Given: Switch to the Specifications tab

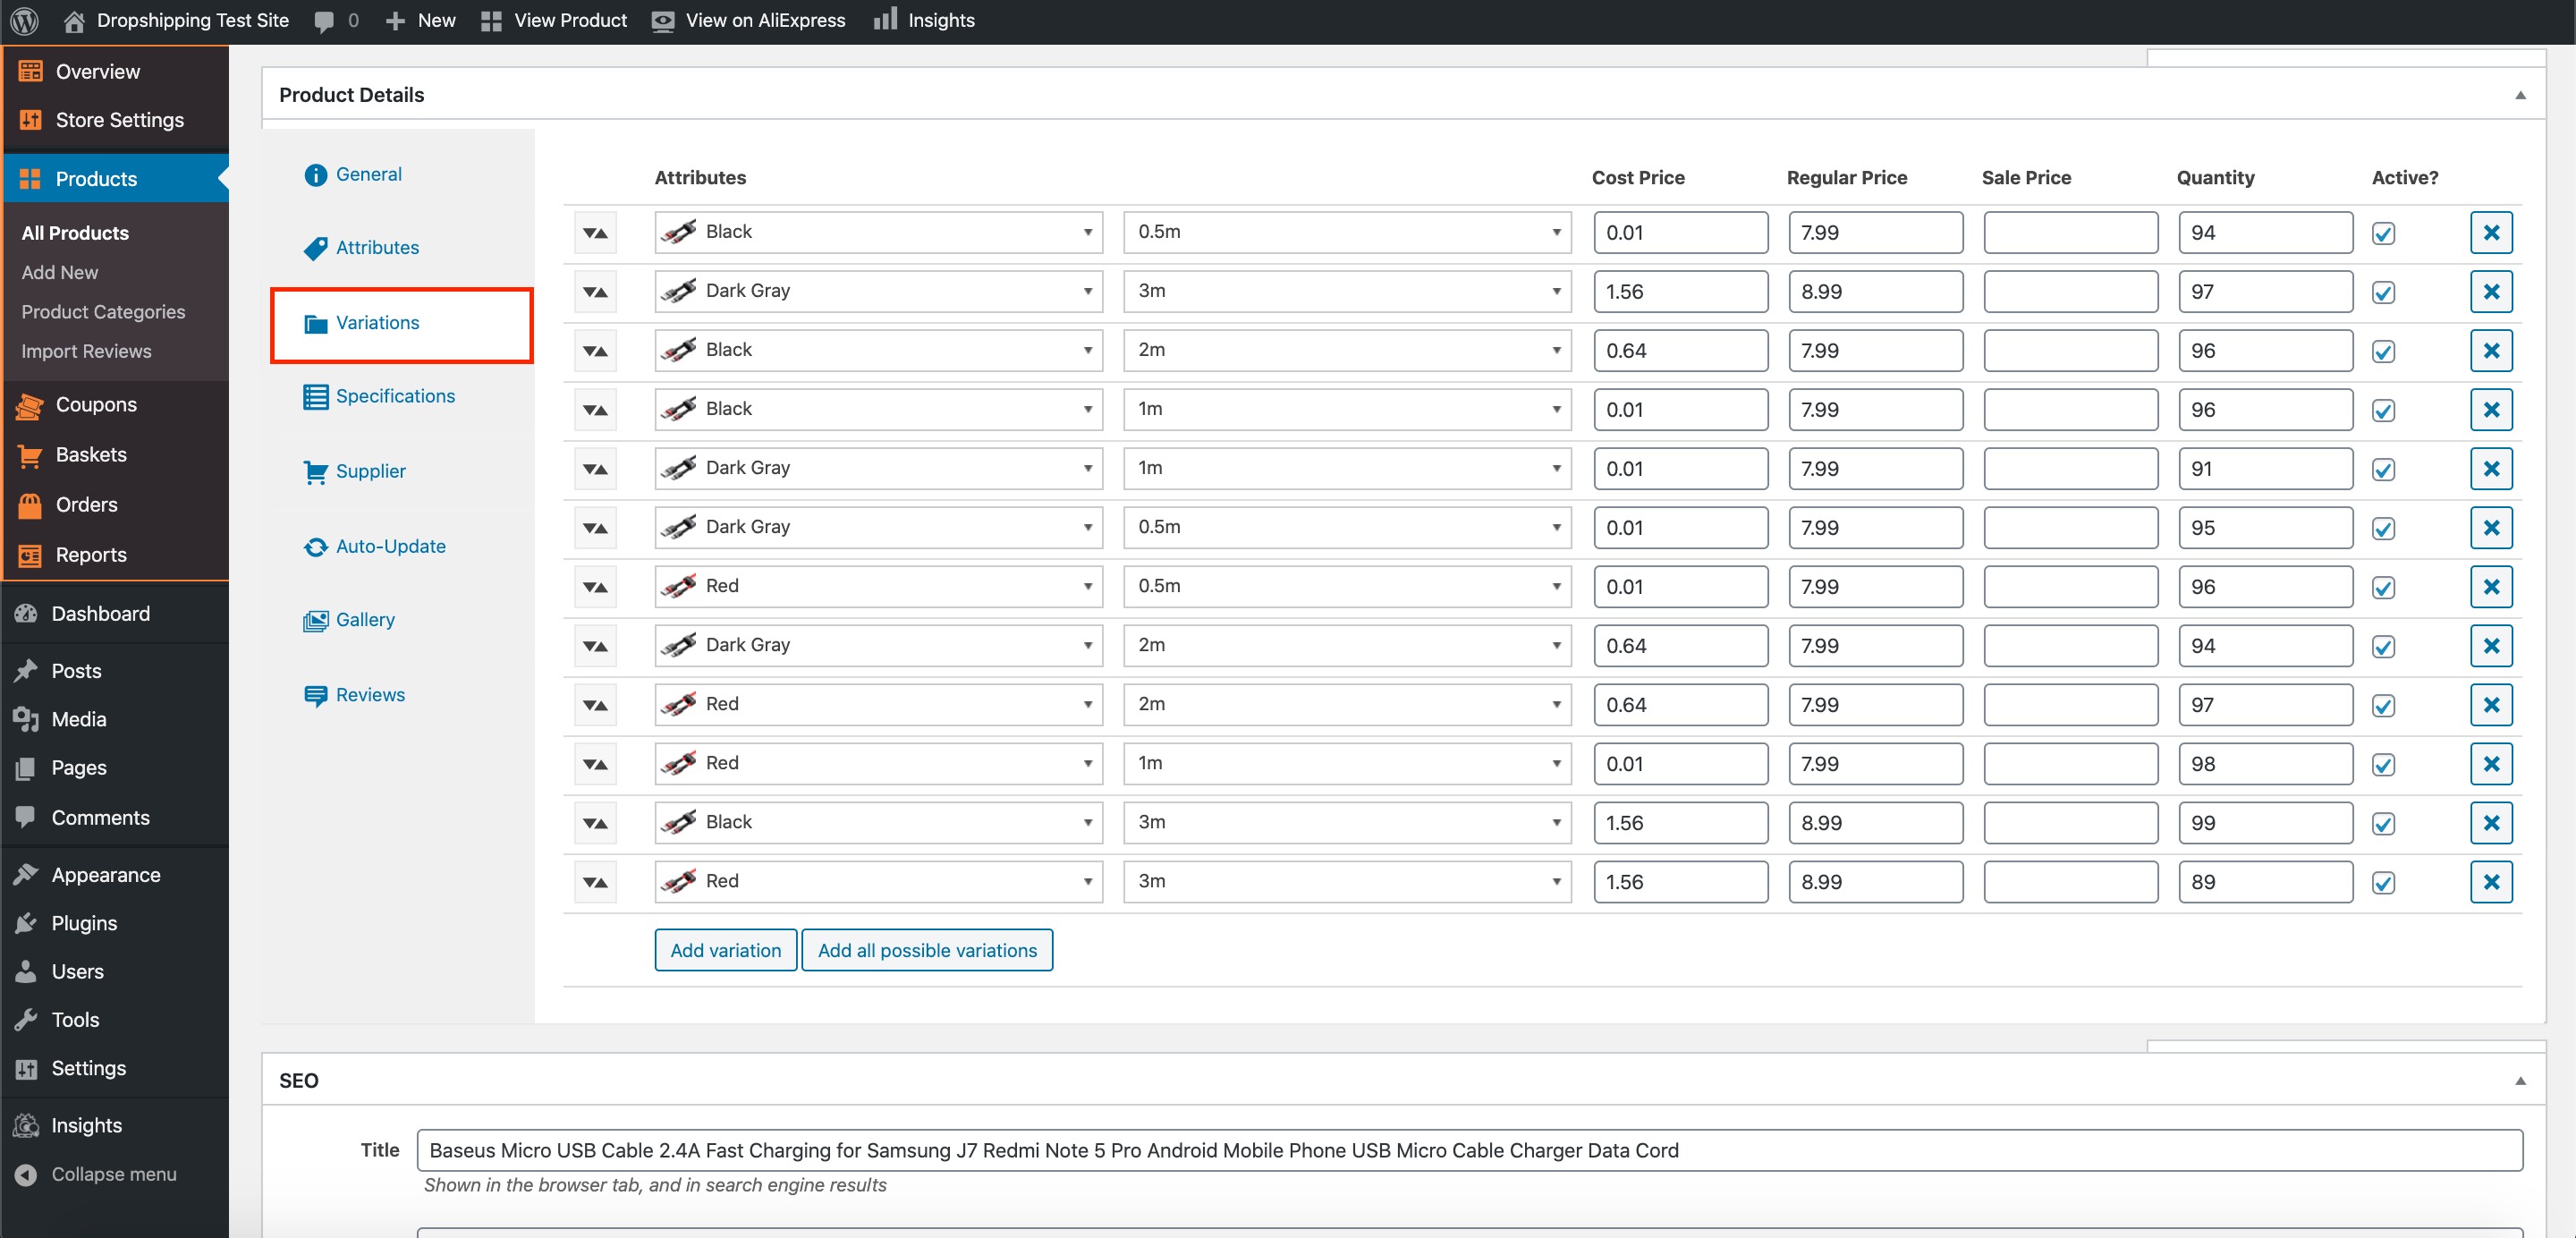Looking at the screenshot, I should tap(394, 396).
